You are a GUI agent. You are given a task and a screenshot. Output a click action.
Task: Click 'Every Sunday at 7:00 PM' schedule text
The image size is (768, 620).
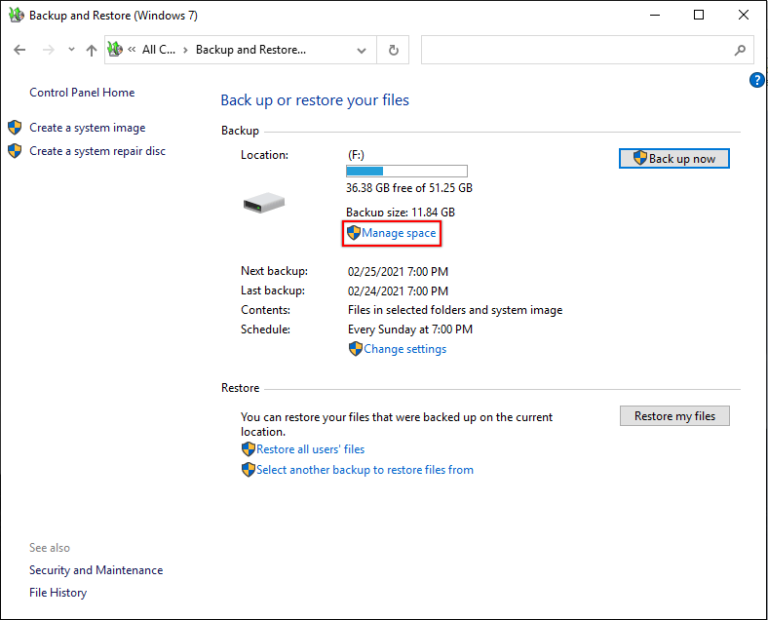point(410,330)
